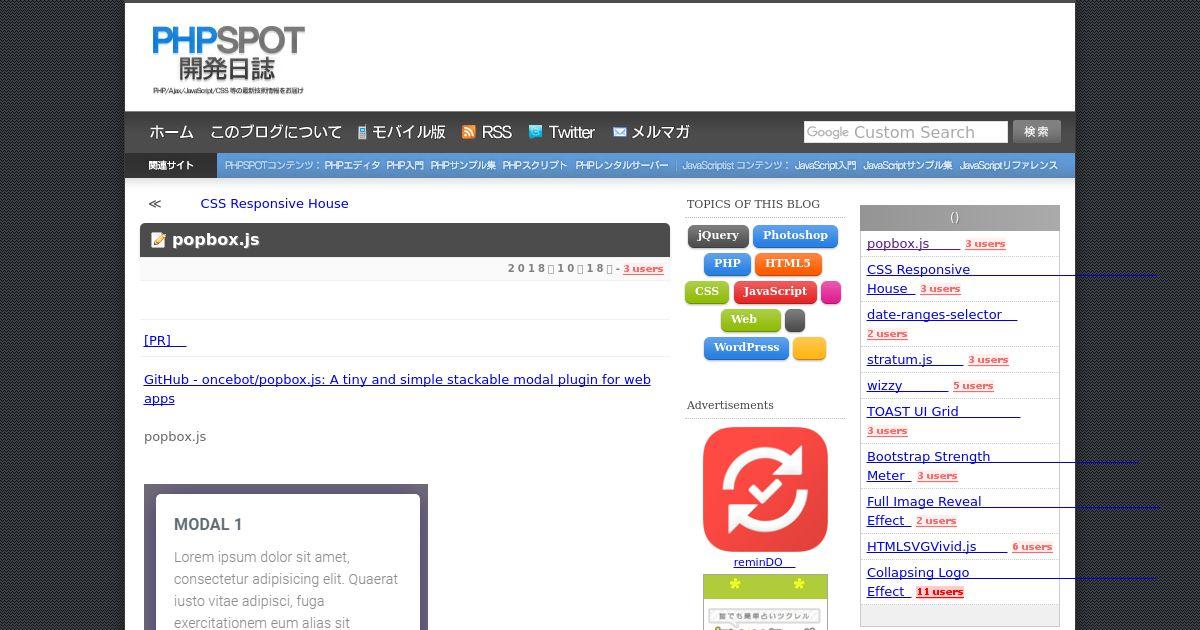1200x630 pixels.
Task: Open Full Image Reveal Effect entry
Action: (924, 511)
